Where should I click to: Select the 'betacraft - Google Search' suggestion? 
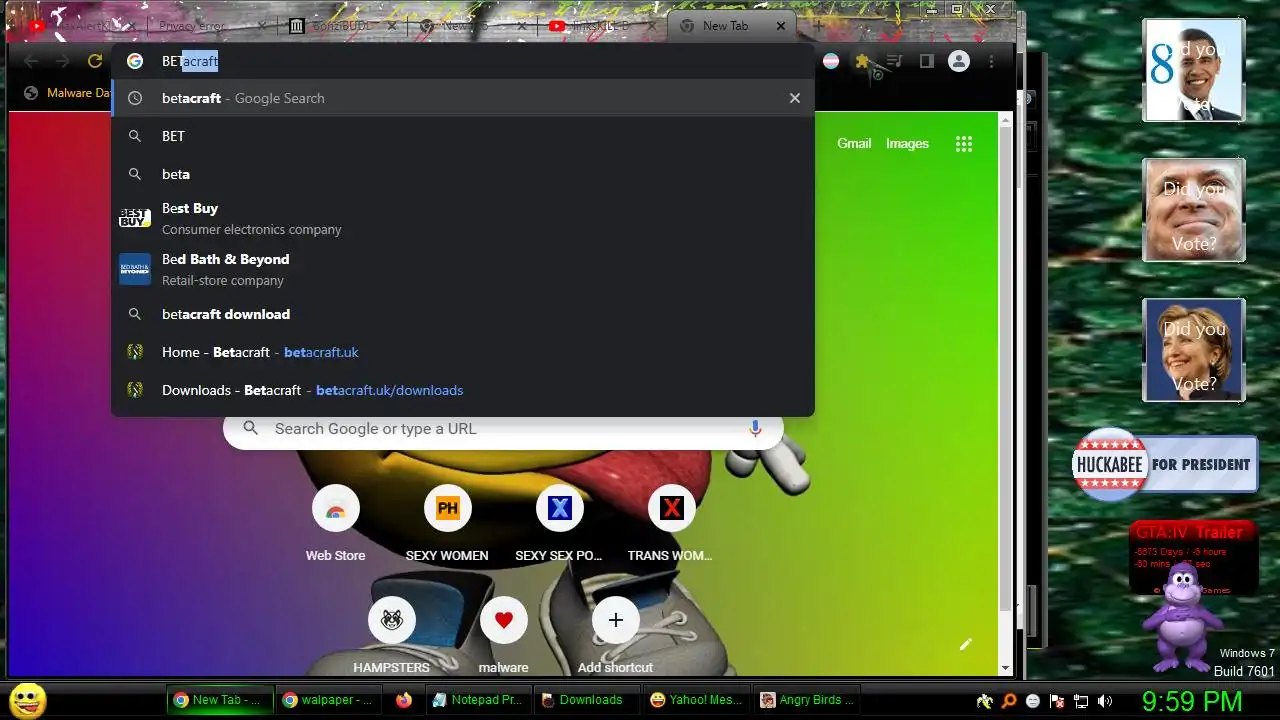(463, 98)
